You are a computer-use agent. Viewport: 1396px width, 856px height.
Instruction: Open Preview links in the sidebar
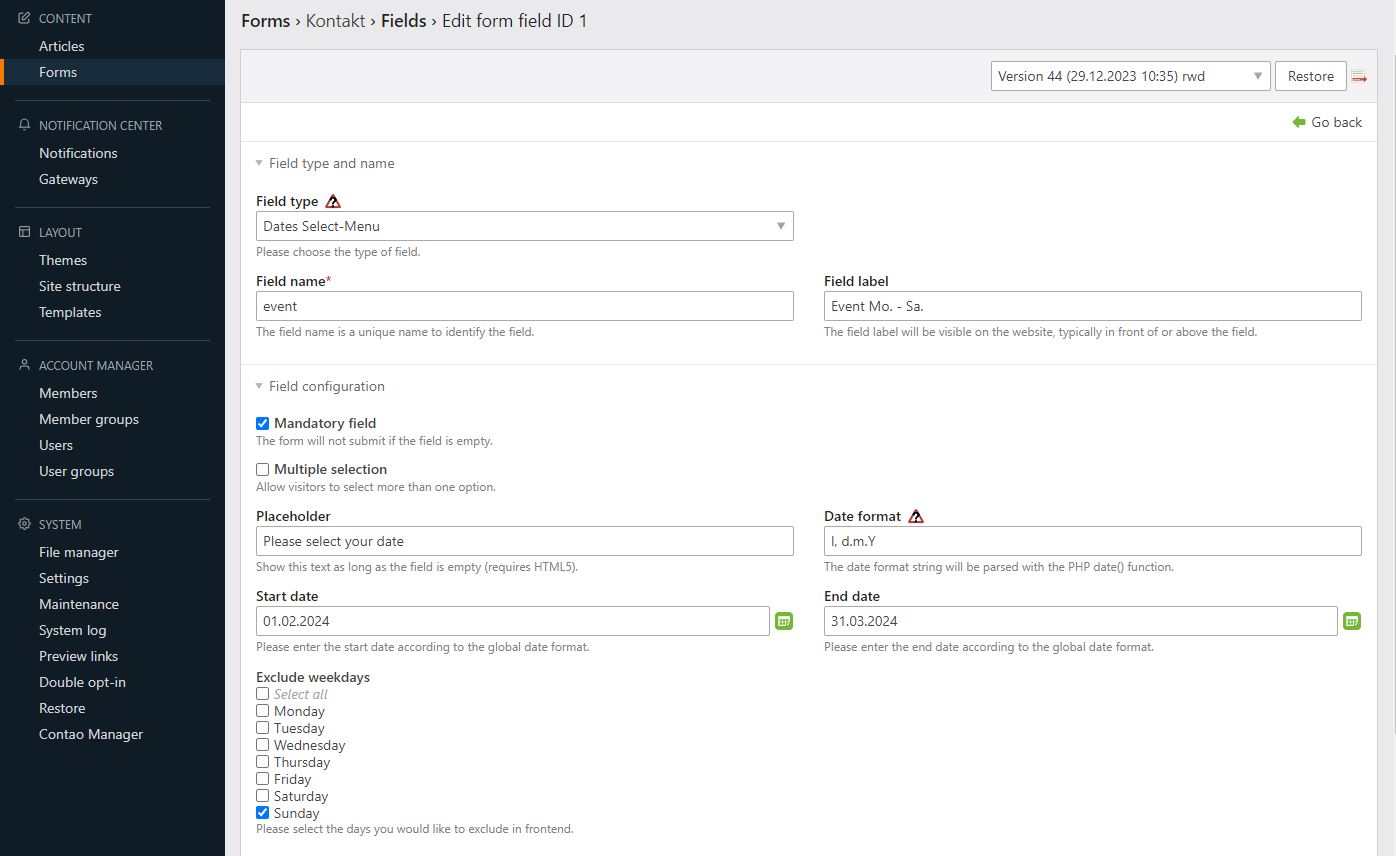pos(78,656)
